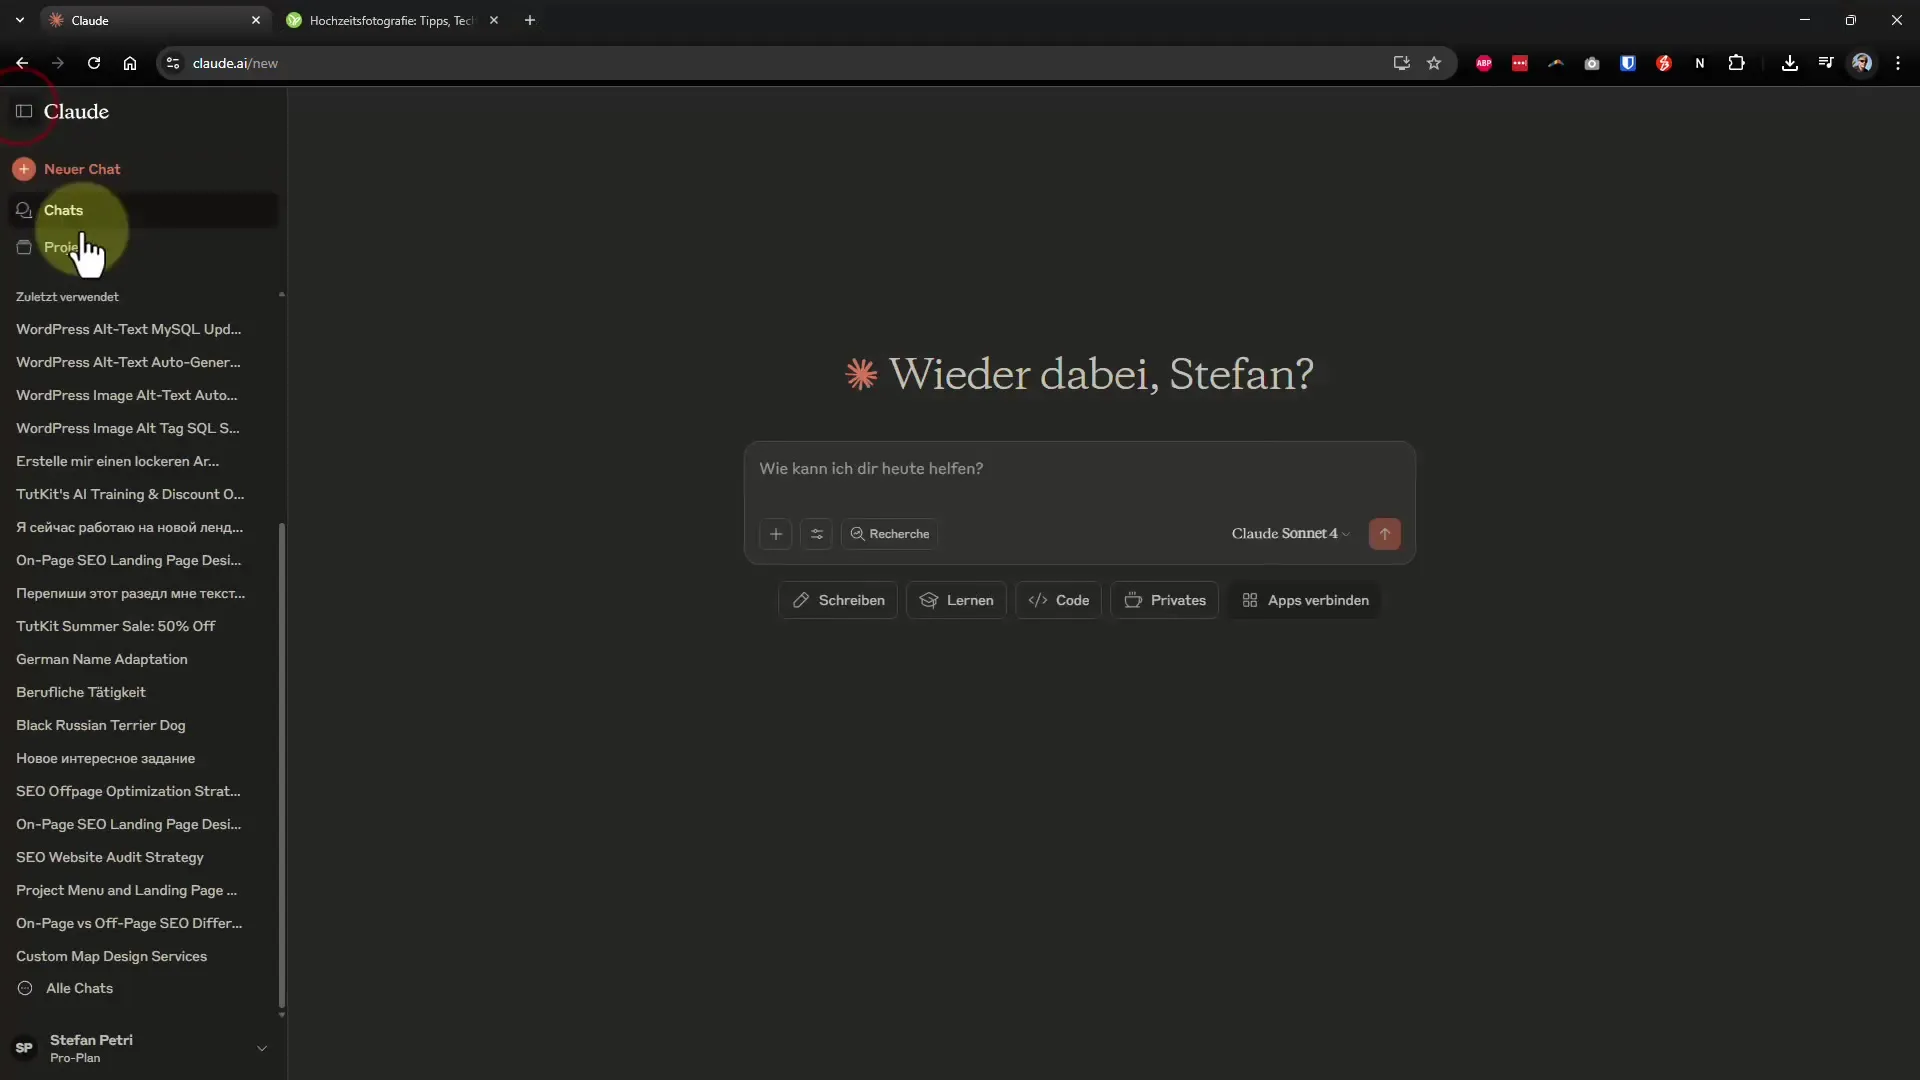Open the camera screenshot extension
This screenshot has height=1080, width=1920.
pyautogui.click(x=1592, y=63)
